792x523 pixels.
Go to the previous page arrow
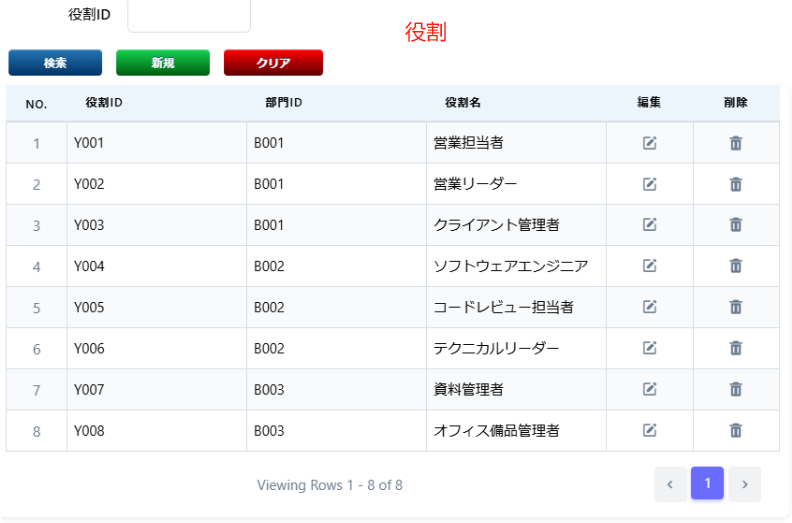pyautogui.click(x=670, y=484)
